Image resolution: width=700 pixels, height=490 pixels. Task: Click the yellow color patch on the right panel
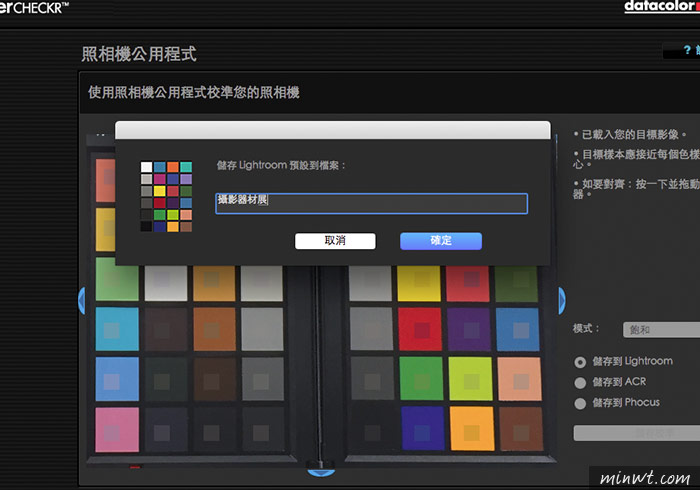[419, 283]
